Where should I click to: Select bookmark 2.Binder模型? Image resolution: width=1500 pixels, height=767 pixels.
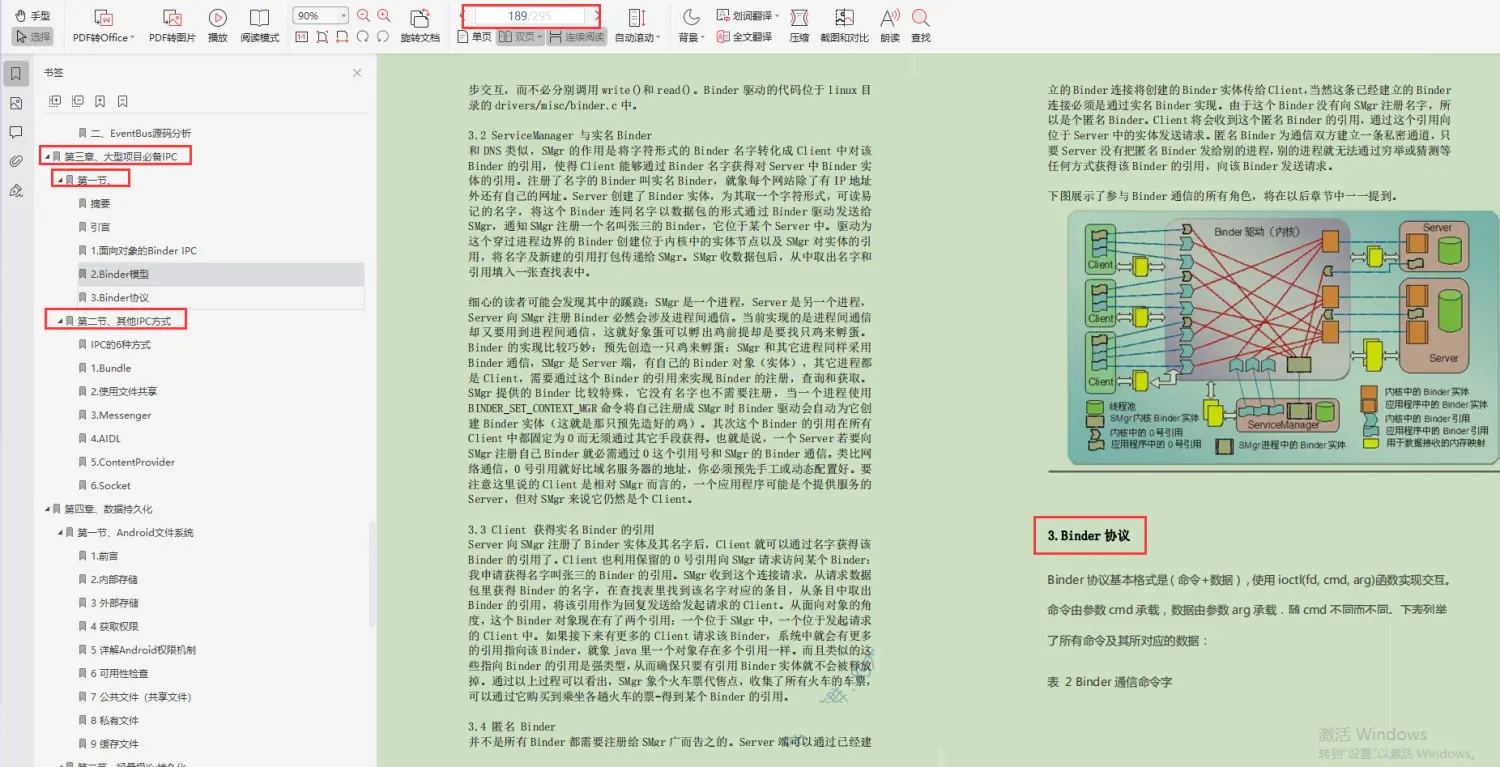(x=221, y=274)
